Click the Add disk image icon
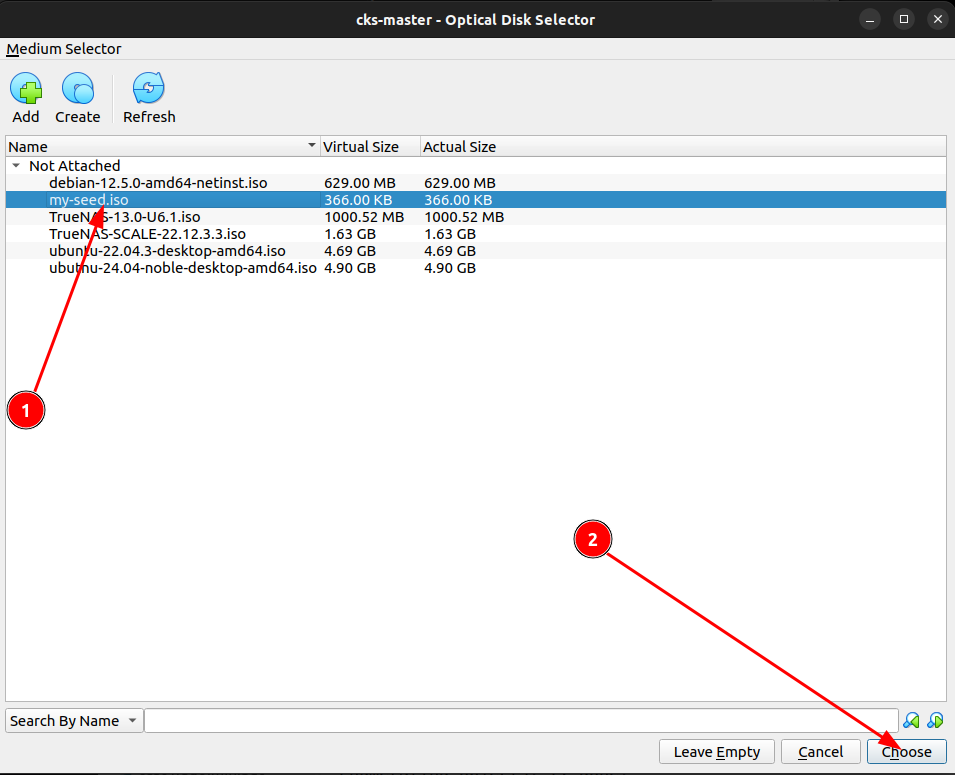The height and width of the screenshot is (775, 955). coord(26,90)
